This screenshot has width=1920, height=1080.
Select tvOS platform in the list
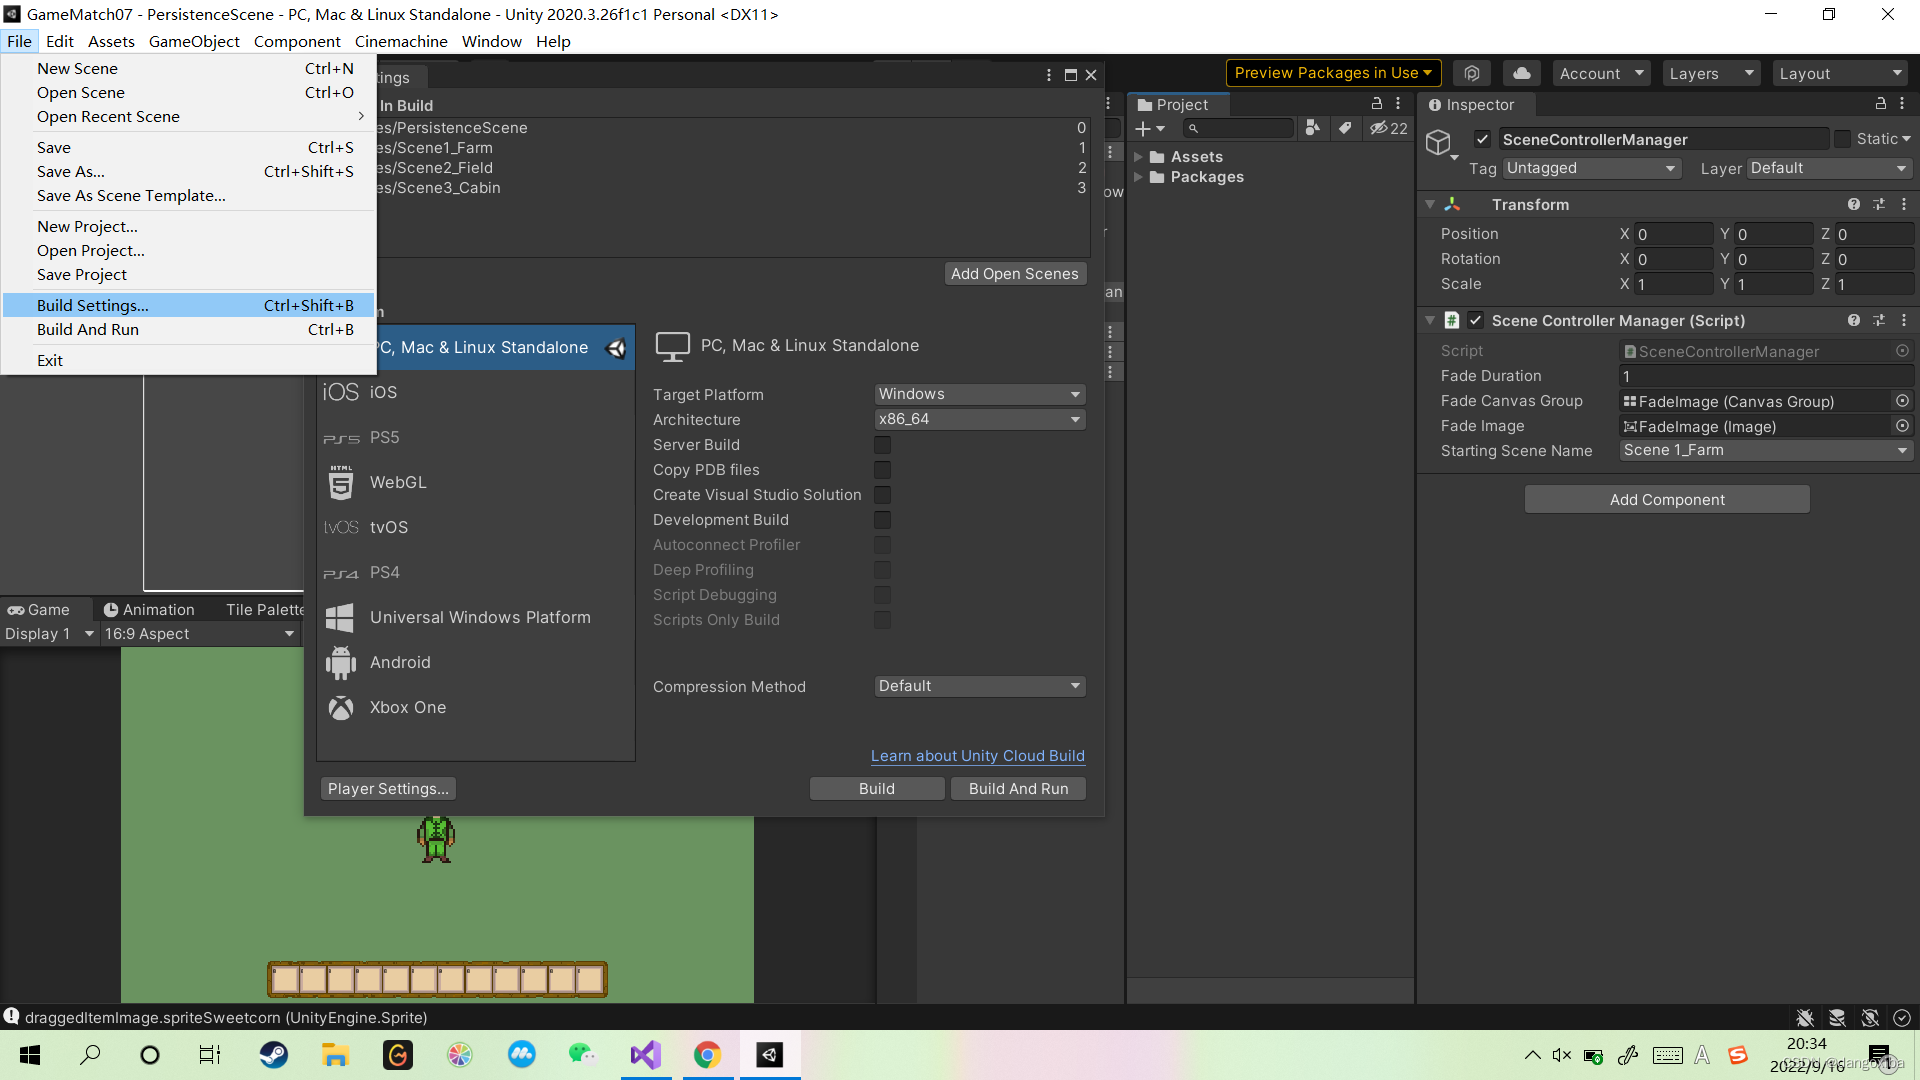point(475,527)
